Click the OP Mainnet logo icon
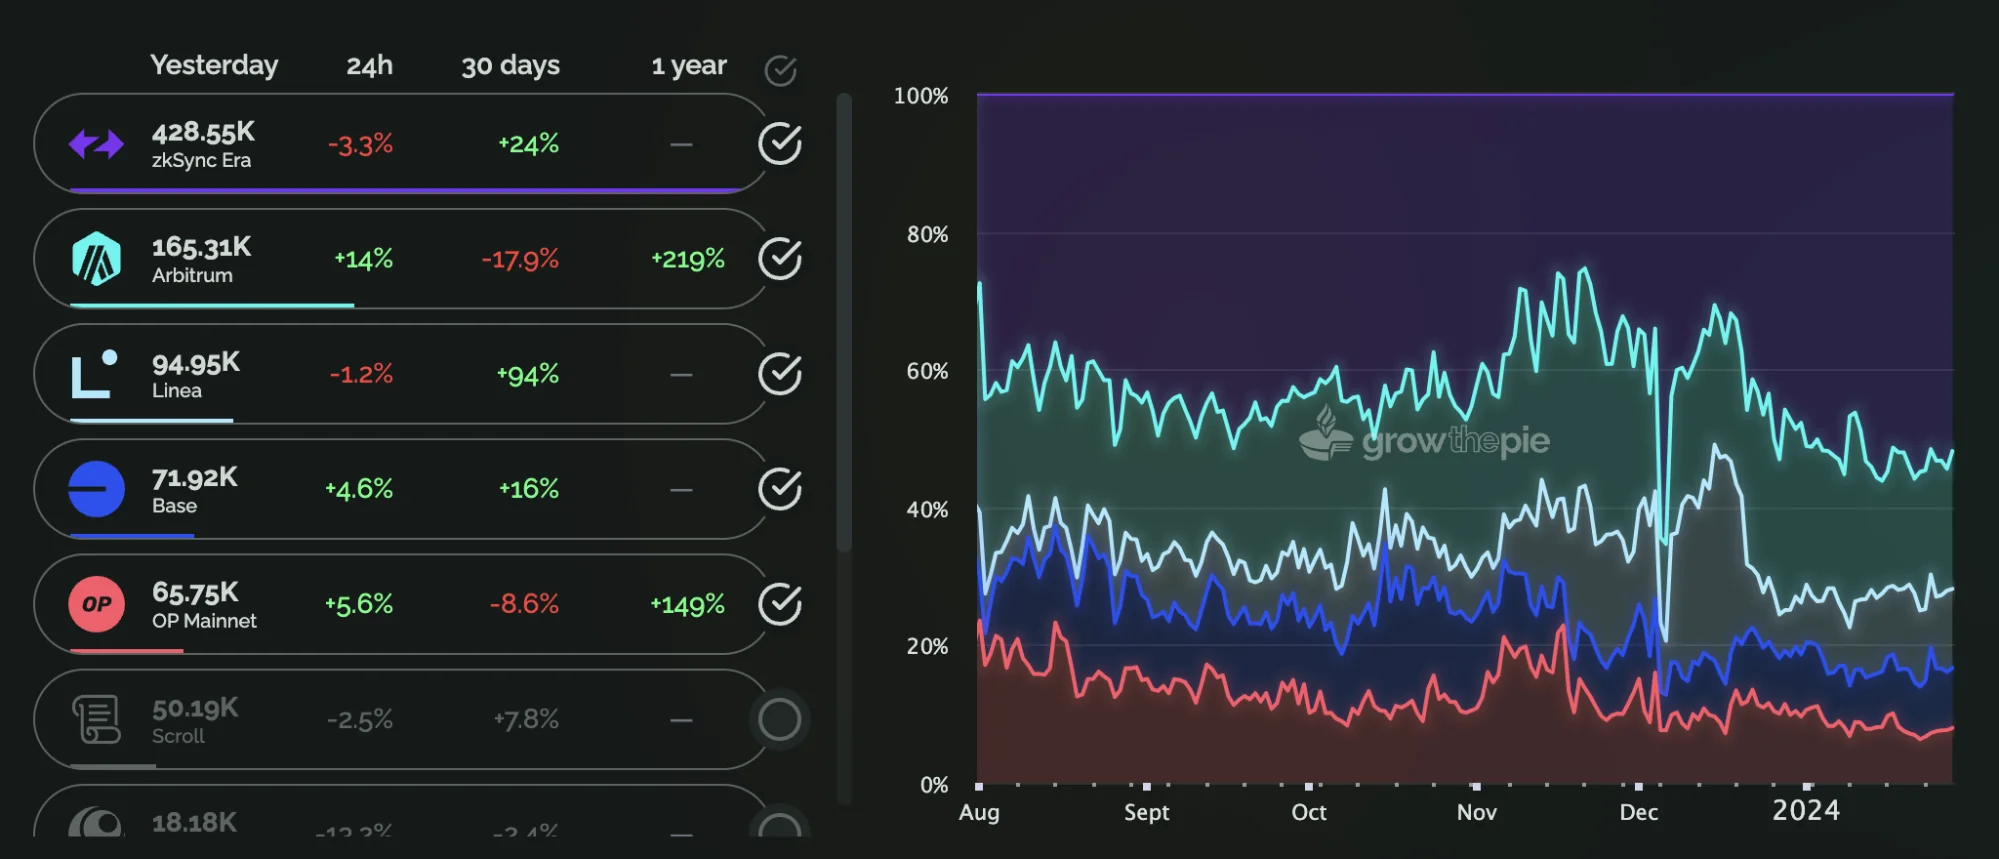The width and height of the screenshot is (1999, 859). click(x=96, y=604)
